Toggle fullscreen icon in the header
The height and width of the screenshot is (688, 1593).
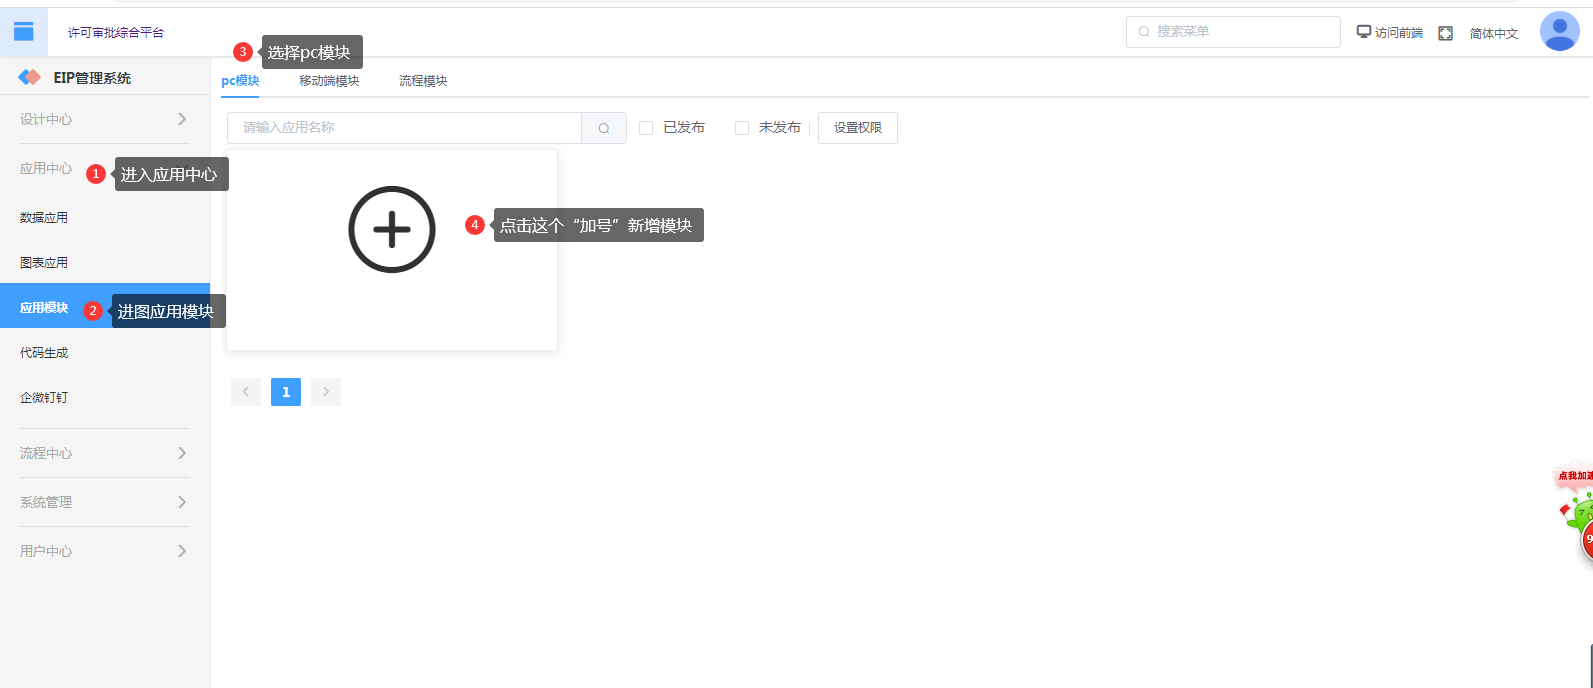[x=1445, y=33]
